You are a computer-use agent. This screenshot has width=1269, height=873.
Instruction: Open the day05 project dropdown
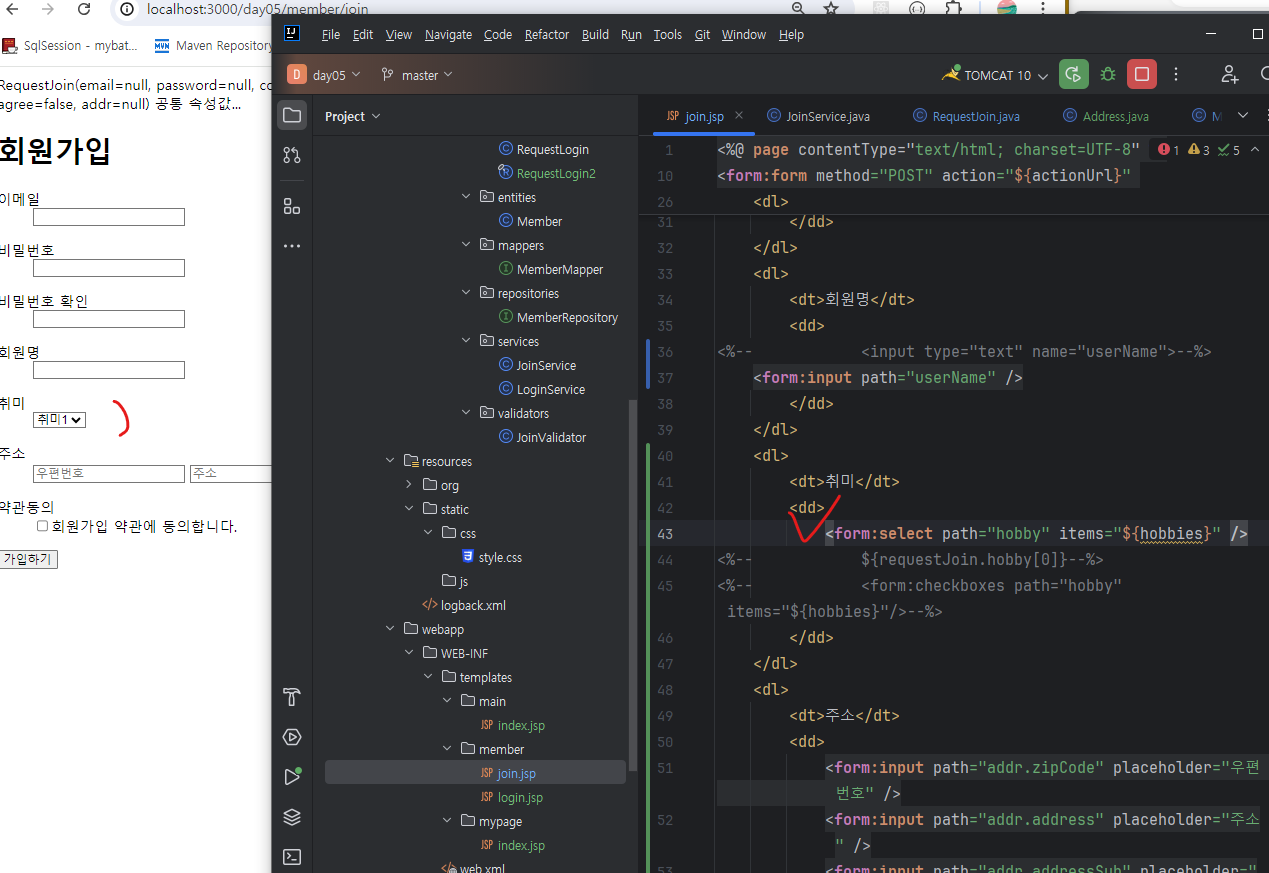pyautogui.click(x=325, y=75)
